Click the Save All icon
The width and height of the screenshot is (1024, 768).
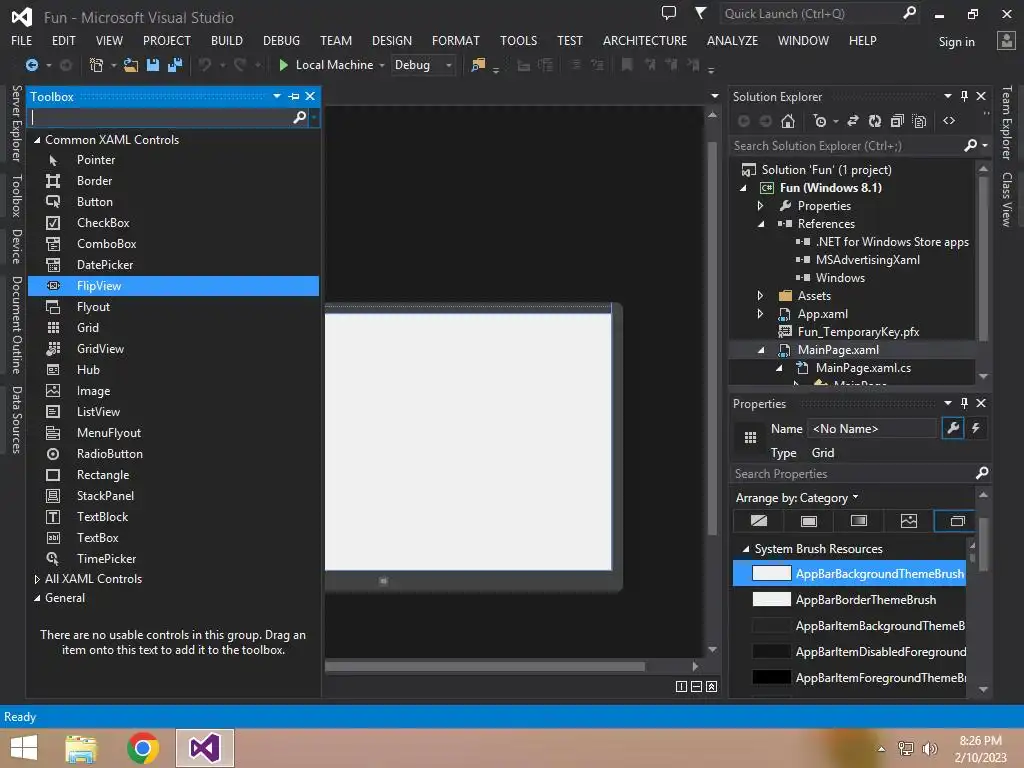[x=174, y=65]
